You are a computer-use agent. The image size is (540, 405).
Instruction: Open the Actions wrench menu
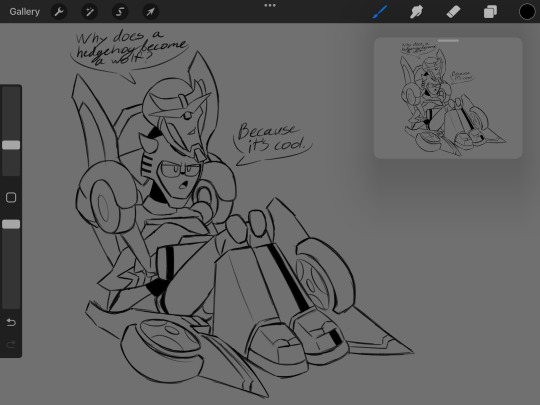click(59, 12)
